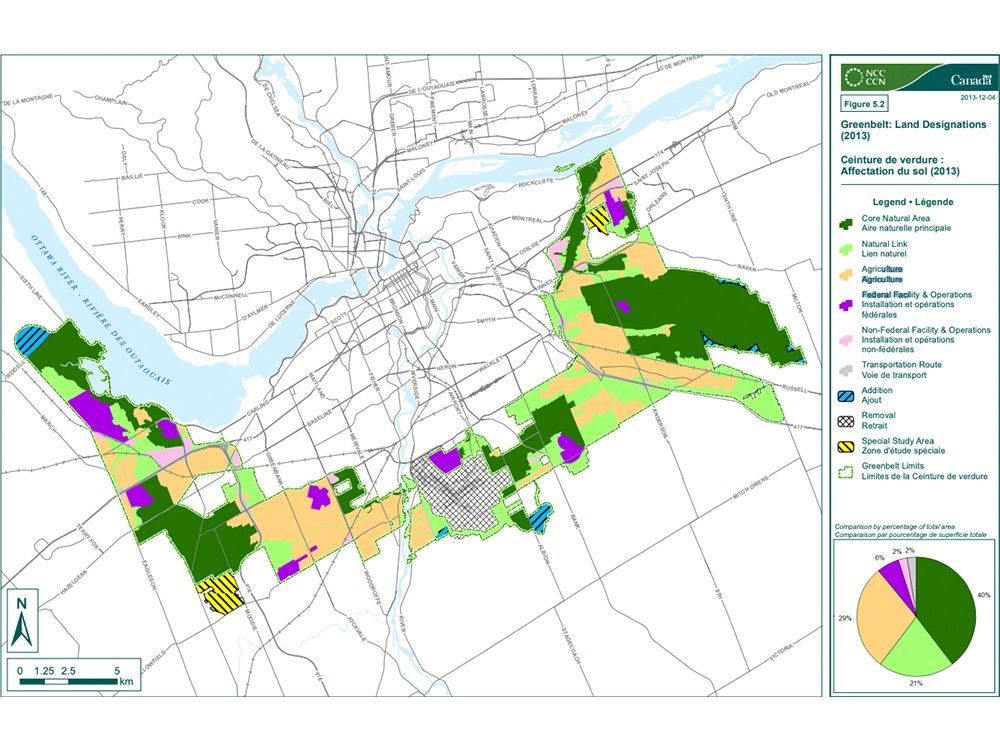Expand the Legend • Légende section
This screenshot has width=1000, height=750.
tap(912, 202)
